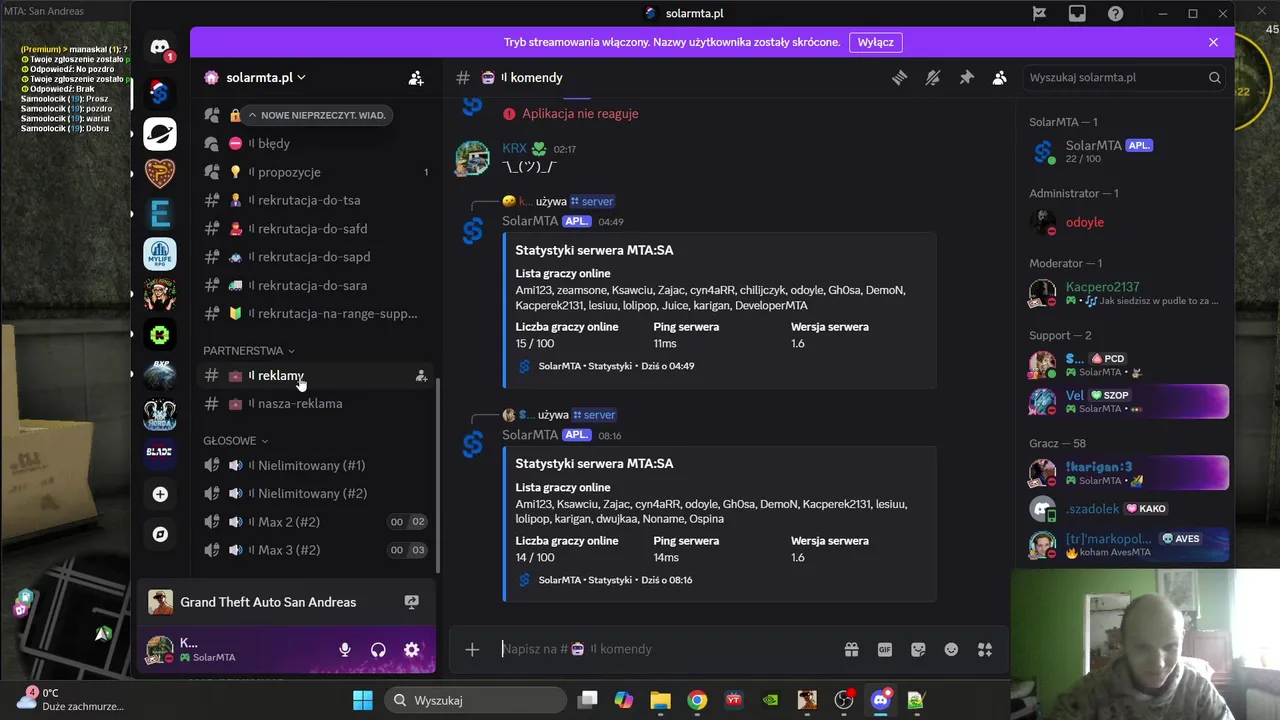
Task: Jump to new unread messages pill
Action: (x=318, y=115)
